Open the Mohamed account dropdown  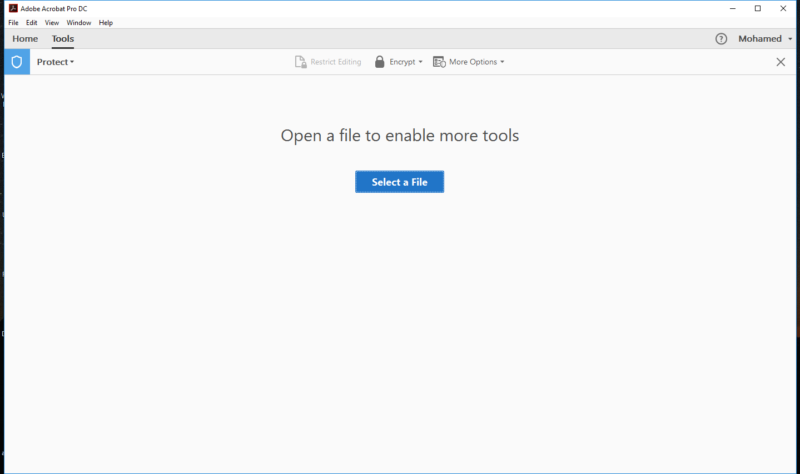coord(765,39)
